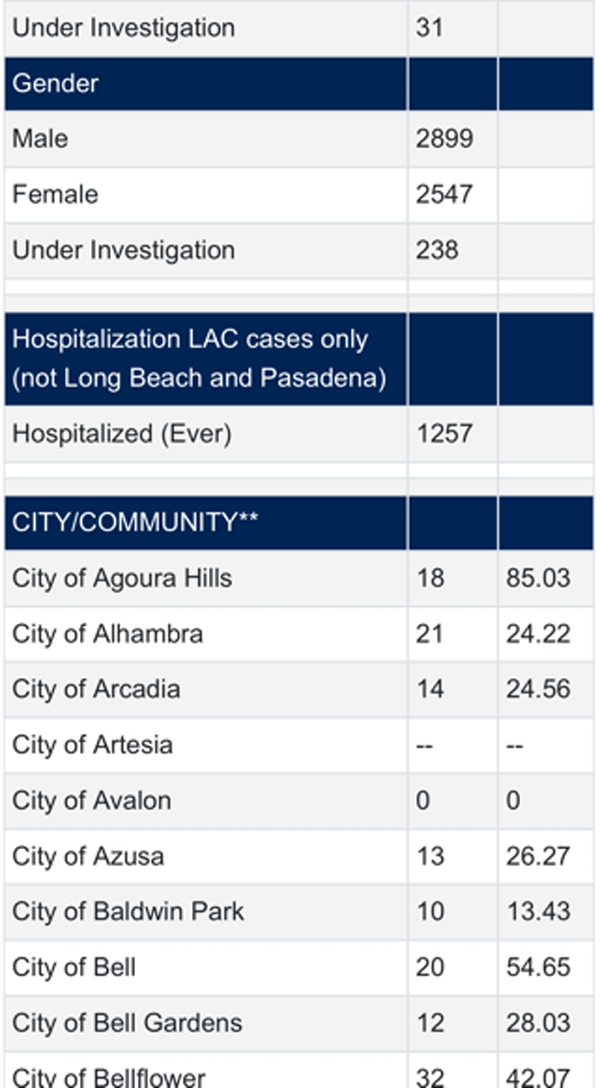Click the City of Bellflower label

click(x=109, y=1077)
